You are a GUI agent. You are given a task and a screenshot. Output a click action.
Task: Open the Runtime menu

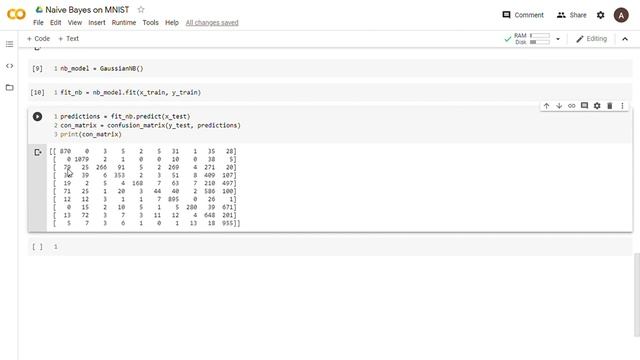(x=124, y=23)
